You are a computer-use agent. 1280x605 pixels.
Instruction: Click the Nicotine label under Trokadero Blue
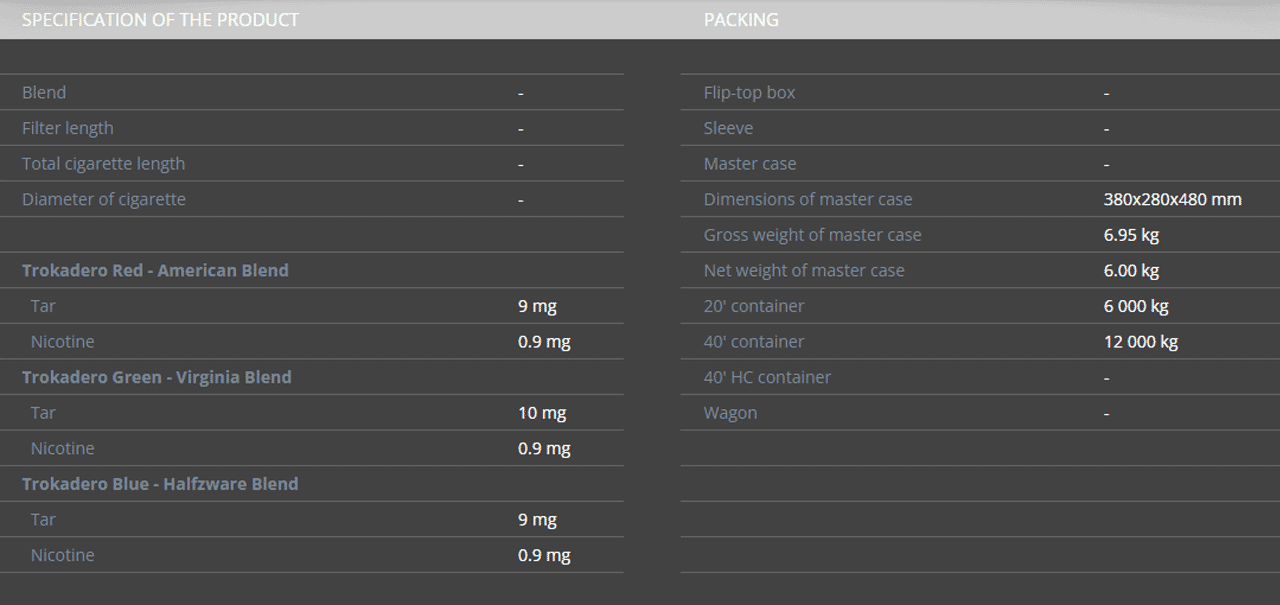pos(62,555)
